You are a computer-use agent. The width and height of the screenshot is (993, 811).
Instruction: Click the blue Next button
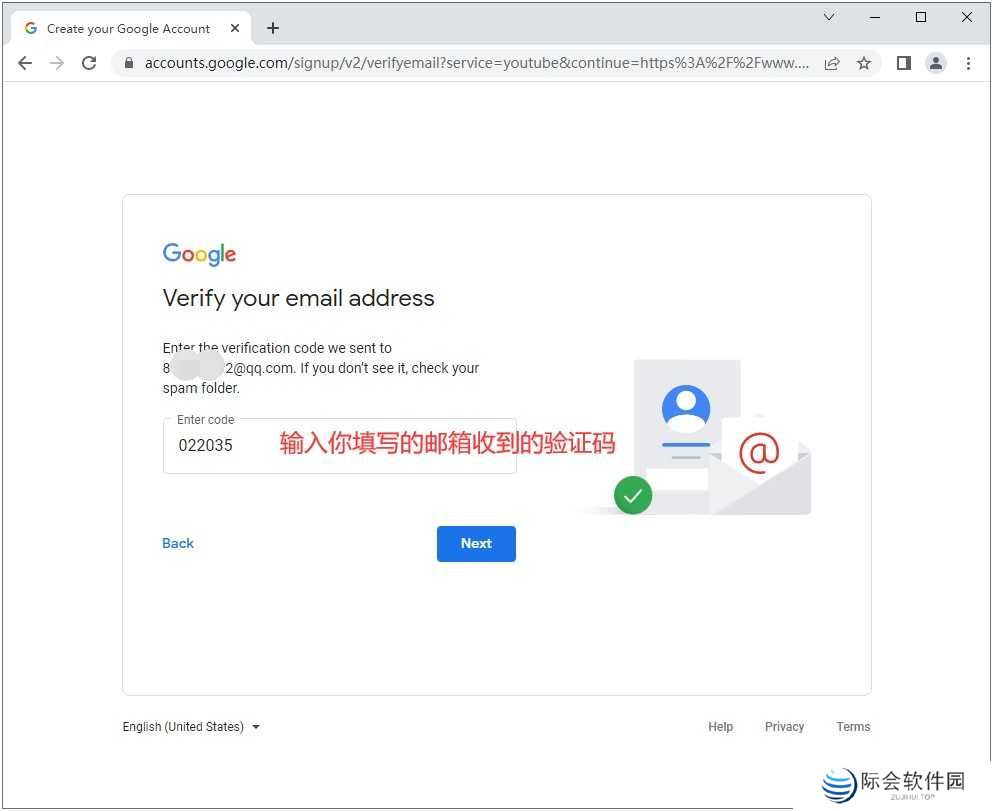click(476, 543)
